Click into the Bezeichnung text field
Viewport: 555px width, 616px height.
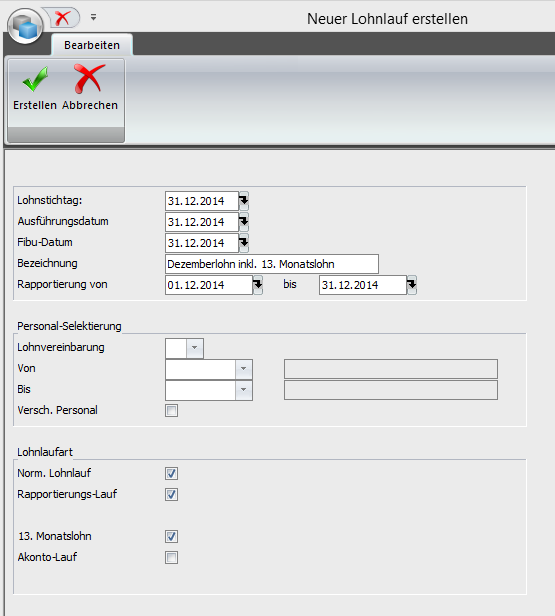[x=272, y=264]
